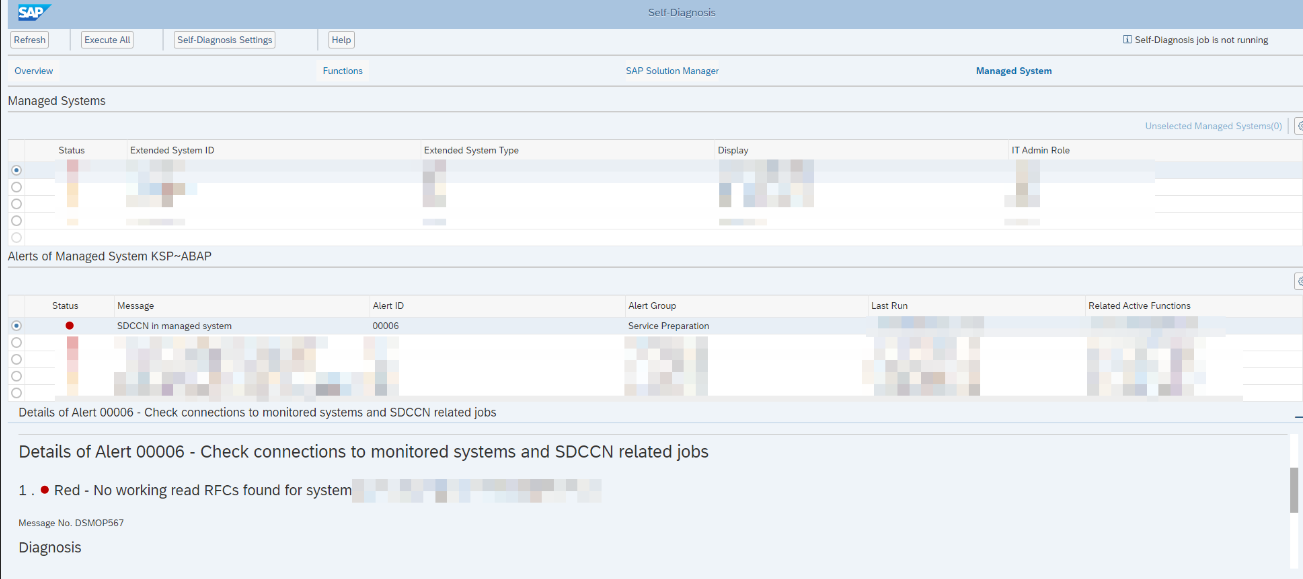The width and height of the screenshot is (1303, 579).
Task: Click the Execute All button
Action: click(x=107, y=40)
